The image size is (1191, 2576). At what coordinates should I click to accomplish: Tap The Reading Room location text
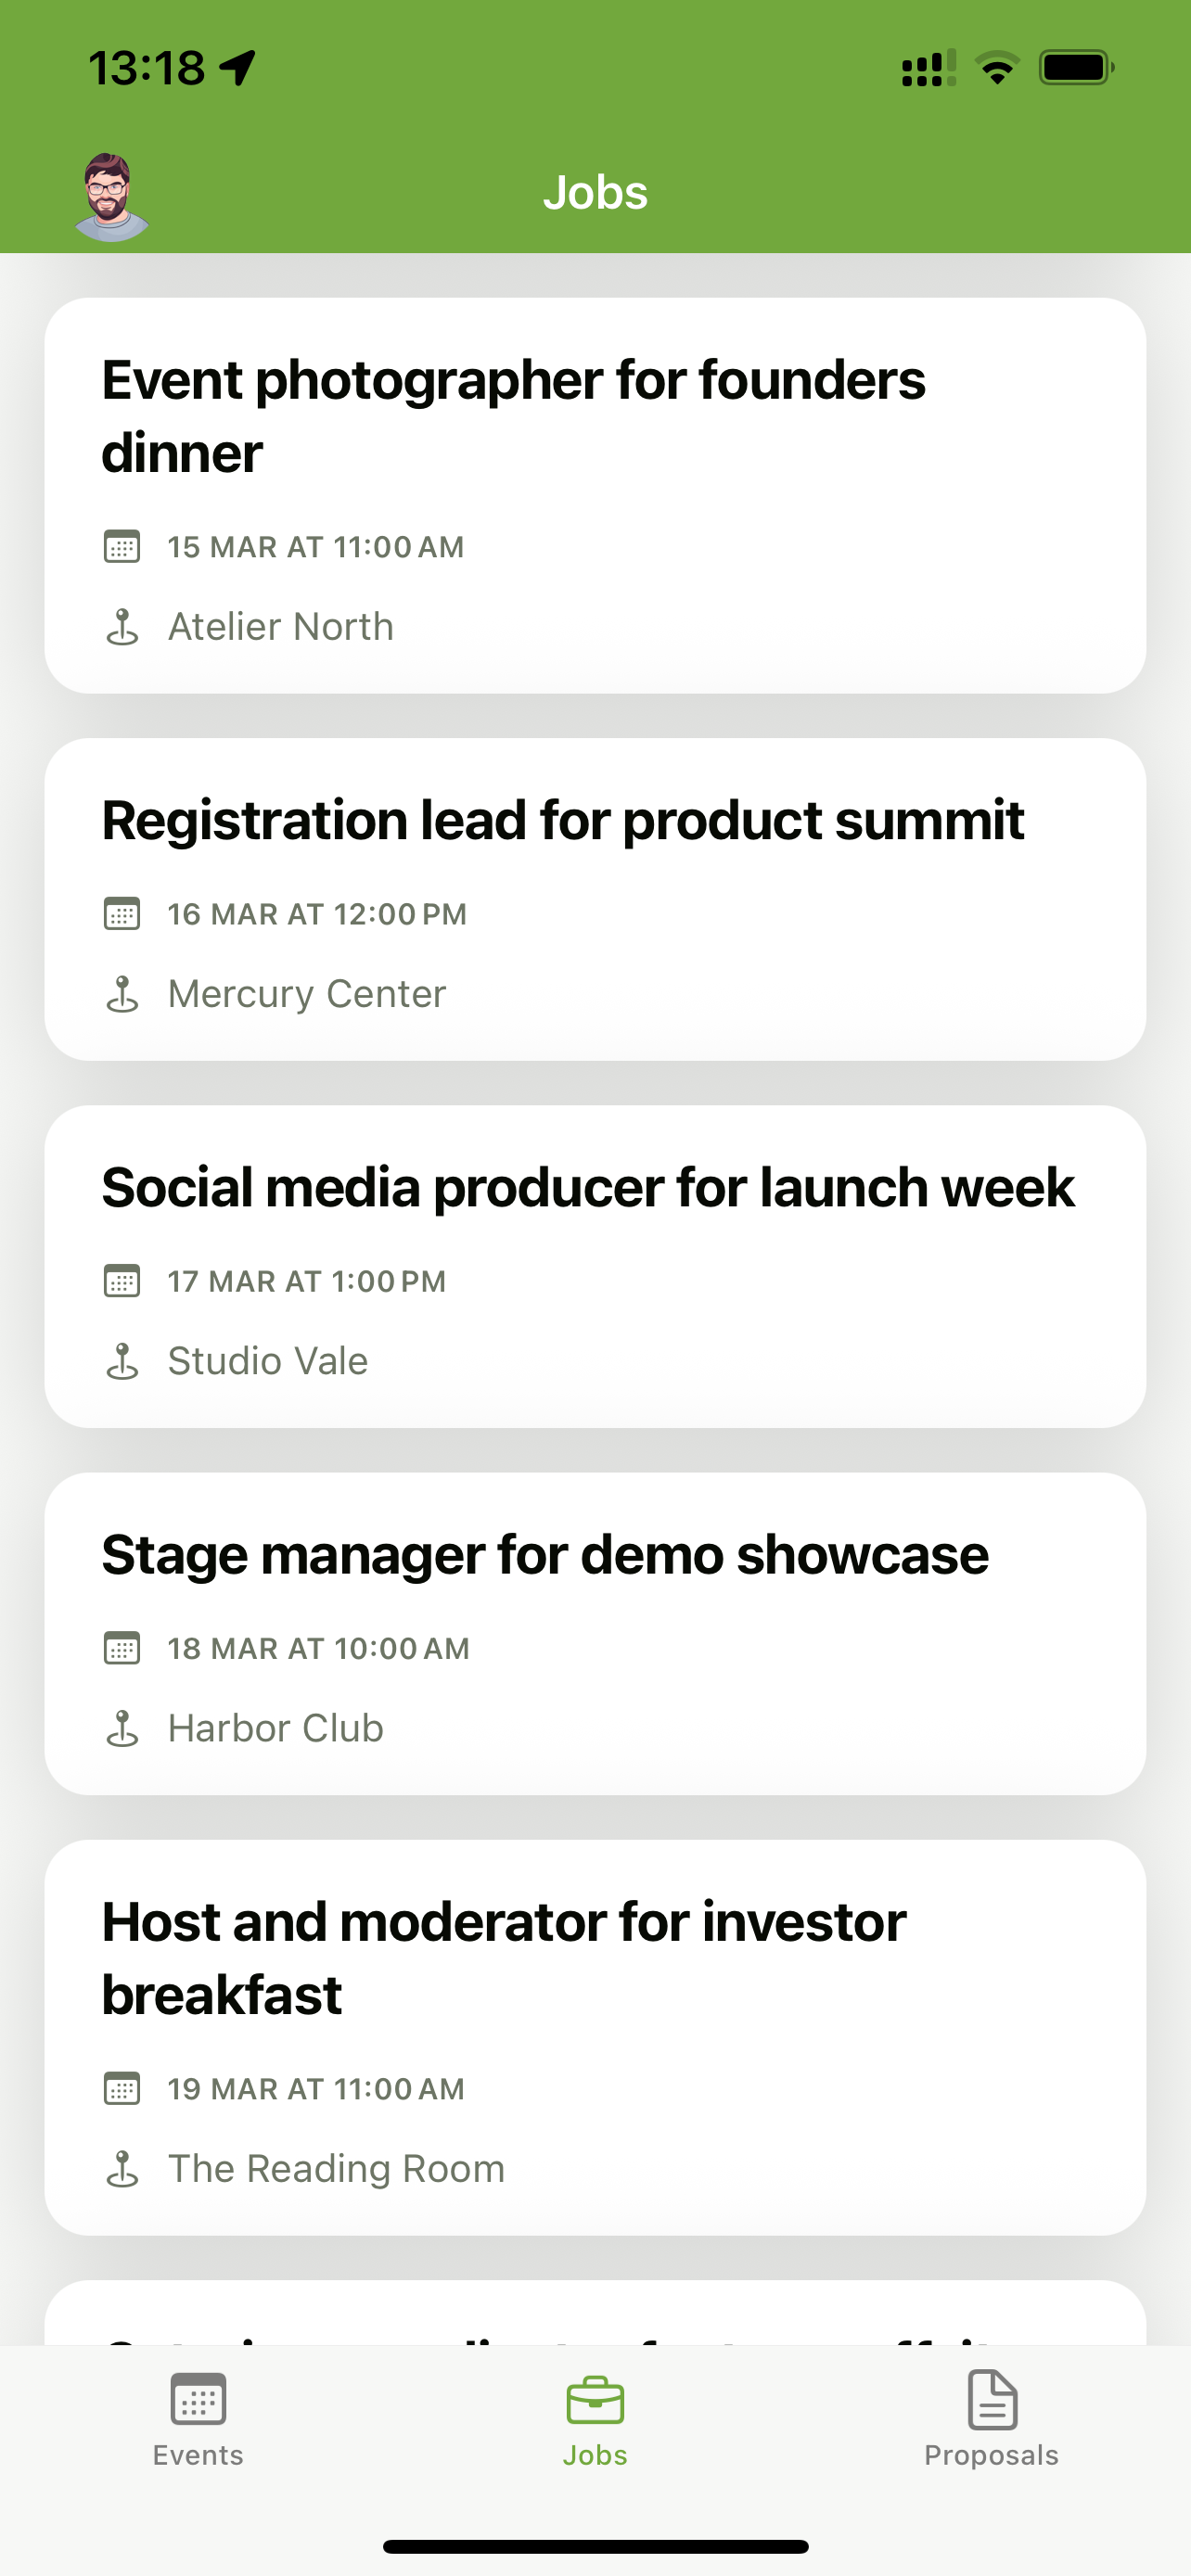(x=336, y=2169)
